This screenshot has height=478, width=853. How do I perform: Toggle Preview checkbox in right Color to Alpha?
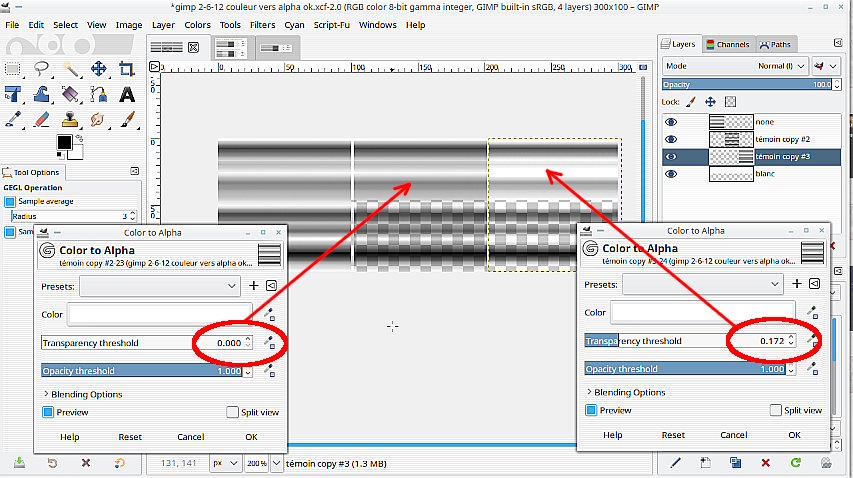click(591, 410)
